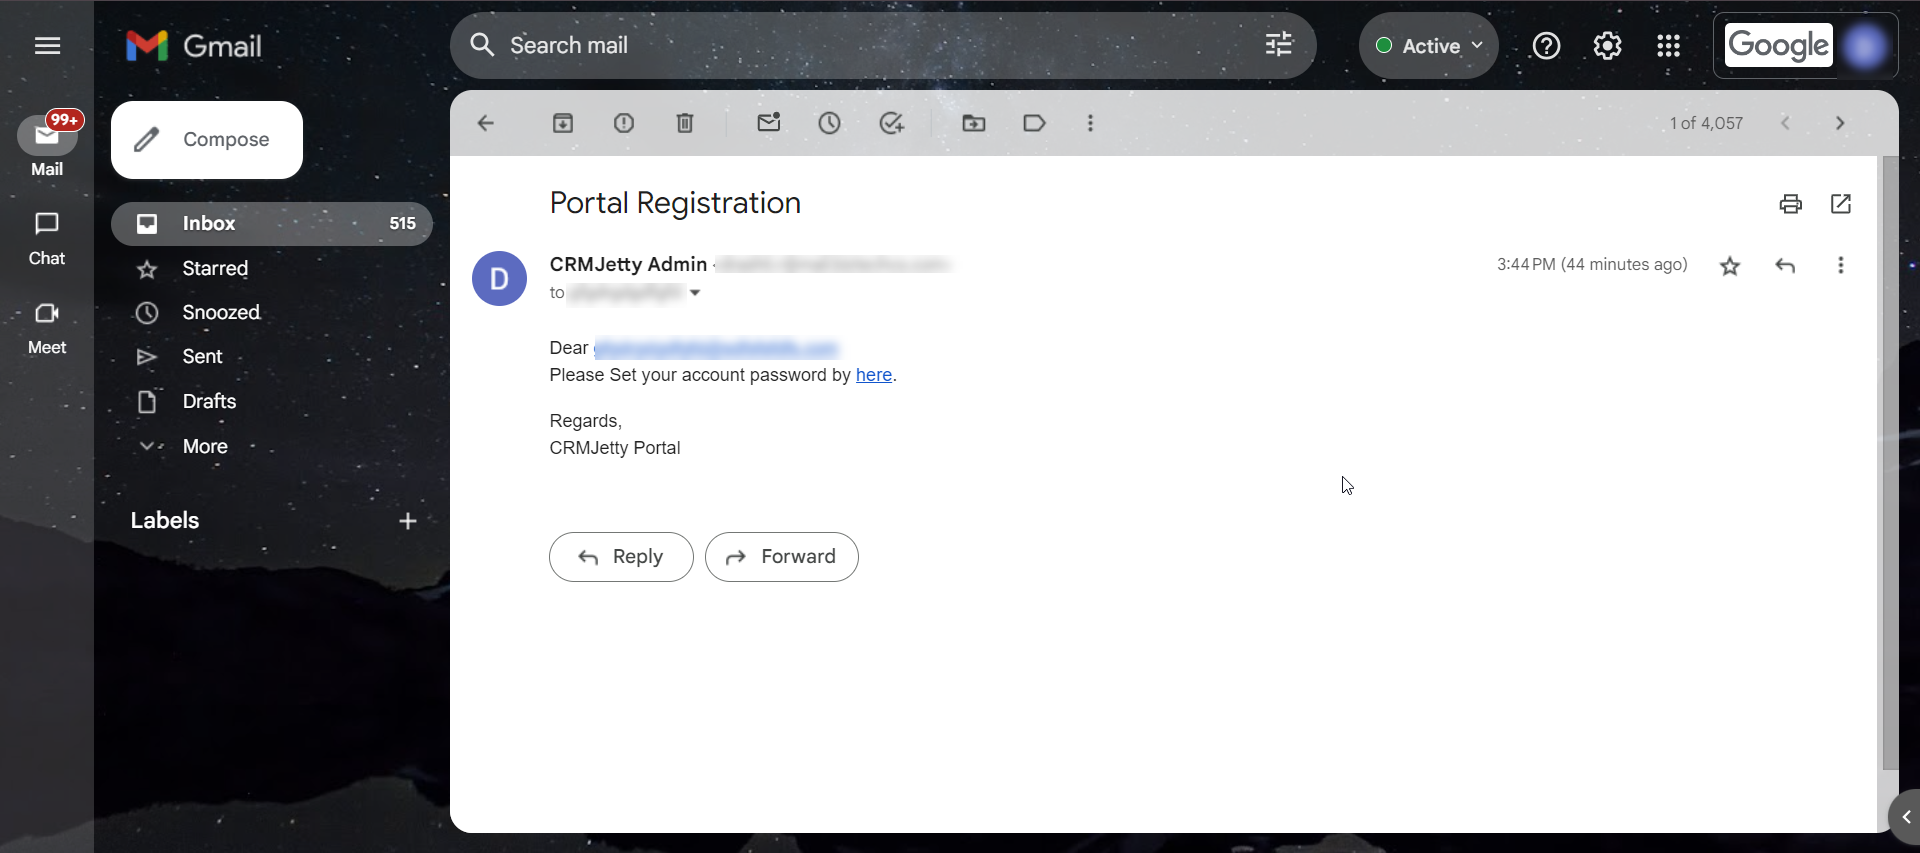Open the email in a new window
Image resolution: width=1920 pixels, height=853 pixels.
click(x=1840, y=204)
